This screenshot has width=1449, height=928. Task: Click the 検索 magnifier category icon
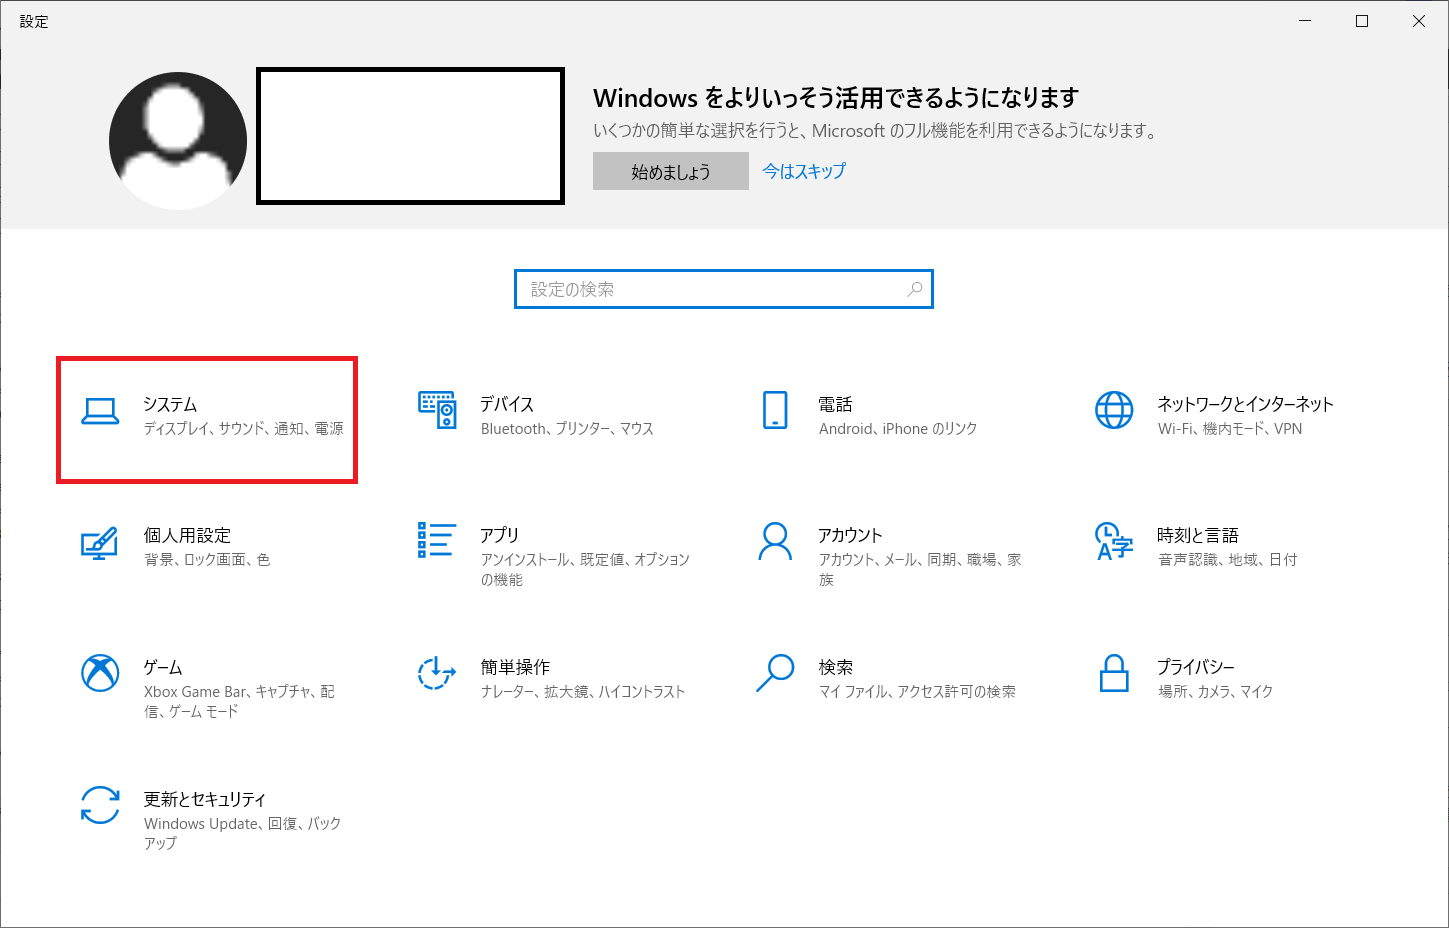tap(775, 673)
